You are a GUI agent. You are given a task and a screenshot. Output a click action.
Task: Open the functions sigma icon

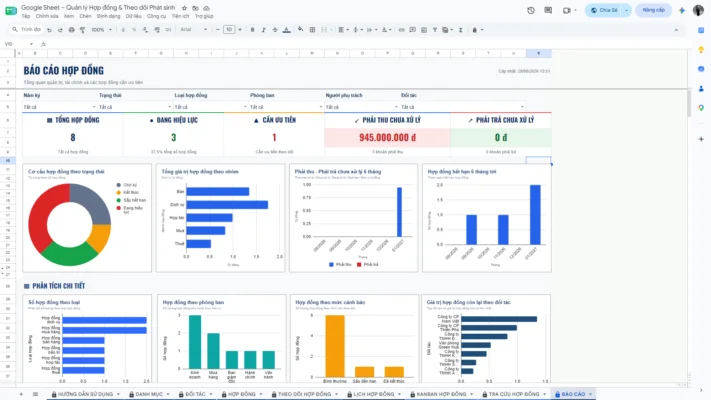(460, 30)
